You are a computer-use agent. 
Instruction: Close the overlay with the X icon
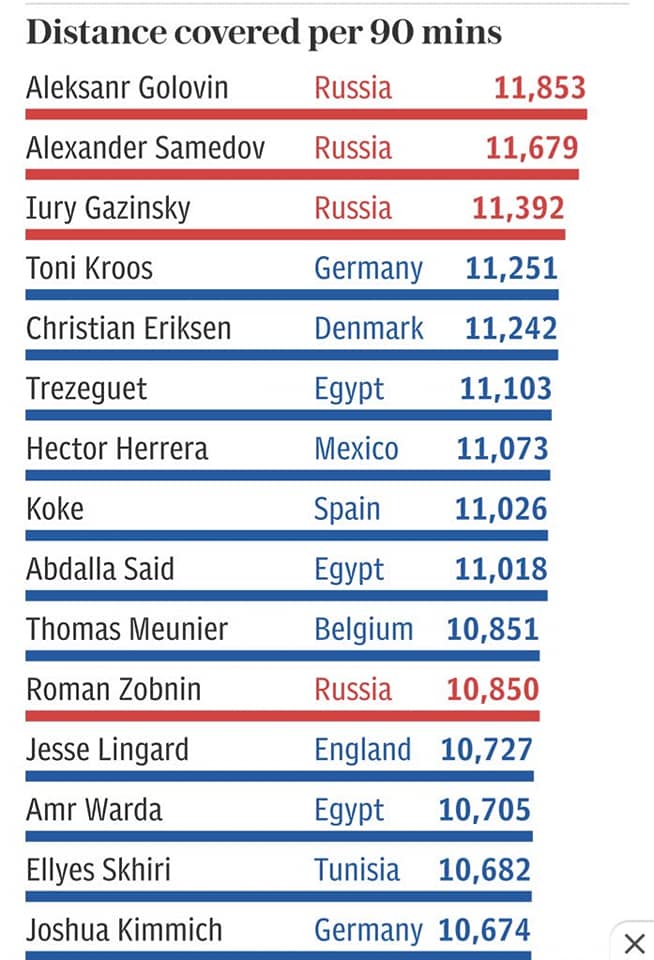pyautogui.click(x=635, y=943)
